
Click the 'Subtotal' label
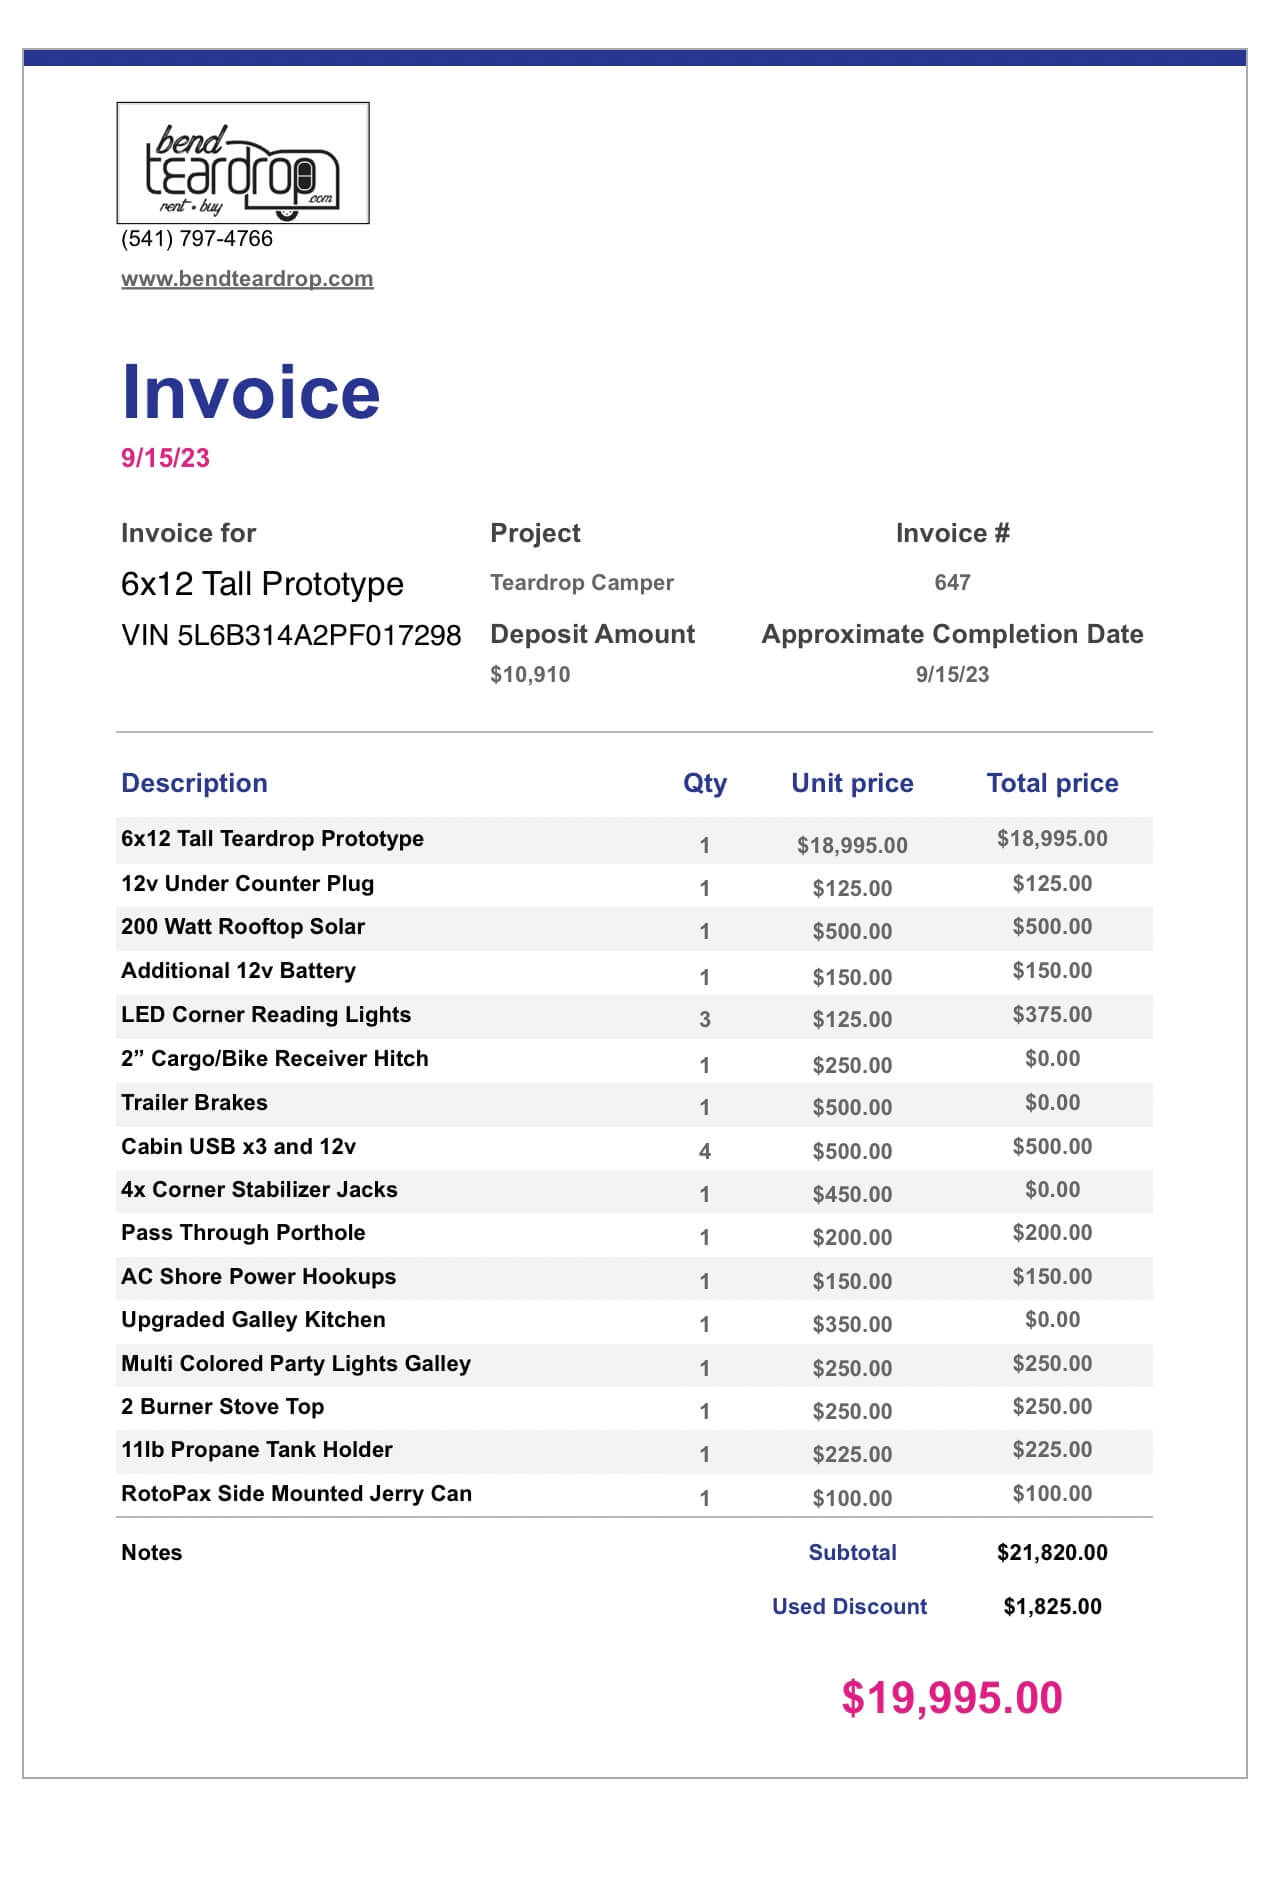pos(852,1553)
